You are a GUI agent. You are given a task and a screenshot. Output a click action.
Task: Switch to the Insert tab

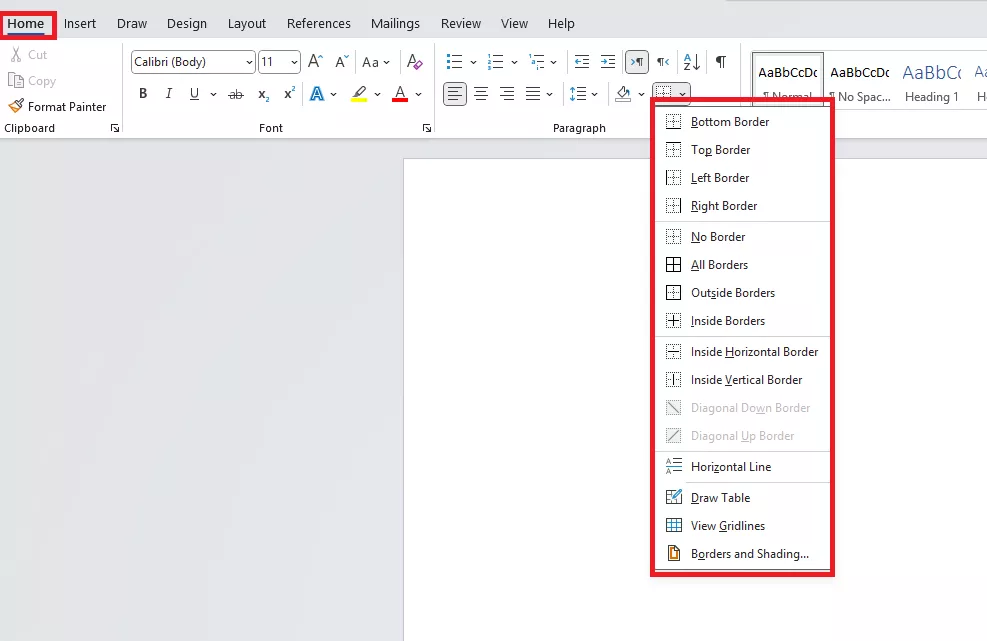pos(80,23)
